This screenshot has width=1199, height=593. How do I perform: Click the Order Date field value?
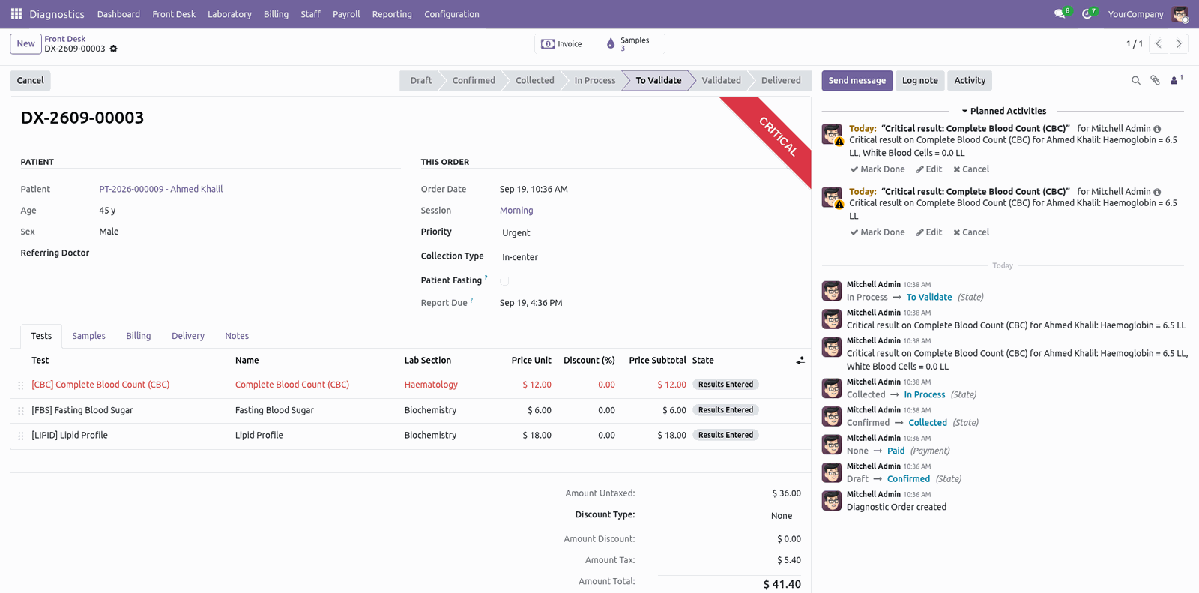click(534, 189)
